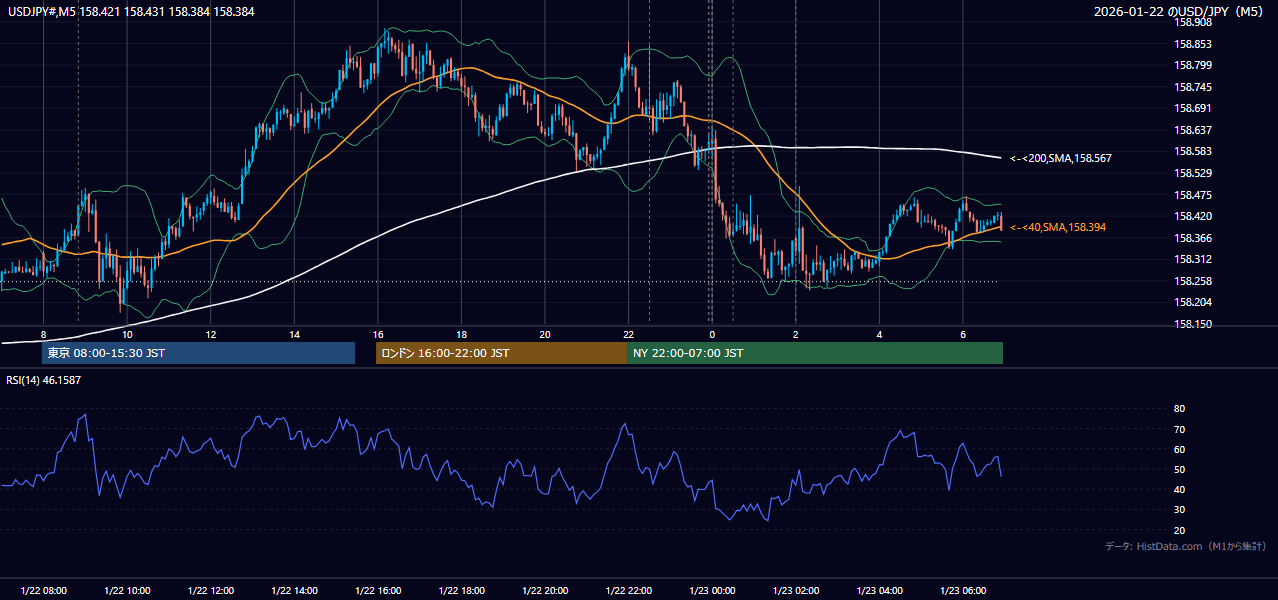The height and width of the screenshot is (600, 1278).
Task: Click bottom time label 1/23 00:00
Action: pos(712,591)
